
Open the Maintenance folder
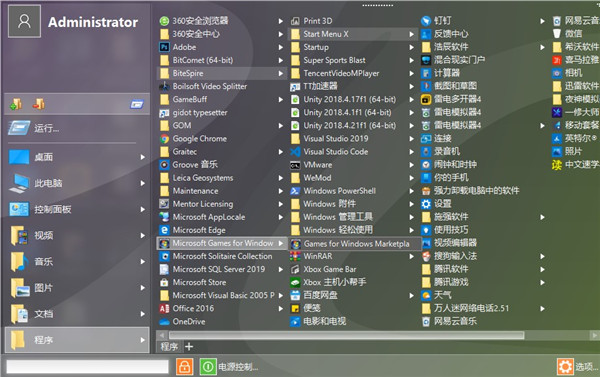(x=221, y=191)
